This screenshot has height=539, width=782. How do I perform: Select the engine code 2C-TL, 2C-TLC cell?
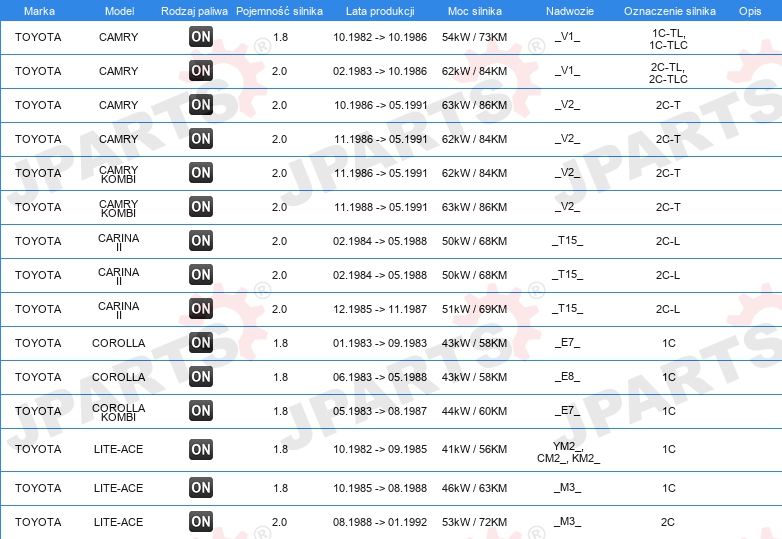[668, 73]
